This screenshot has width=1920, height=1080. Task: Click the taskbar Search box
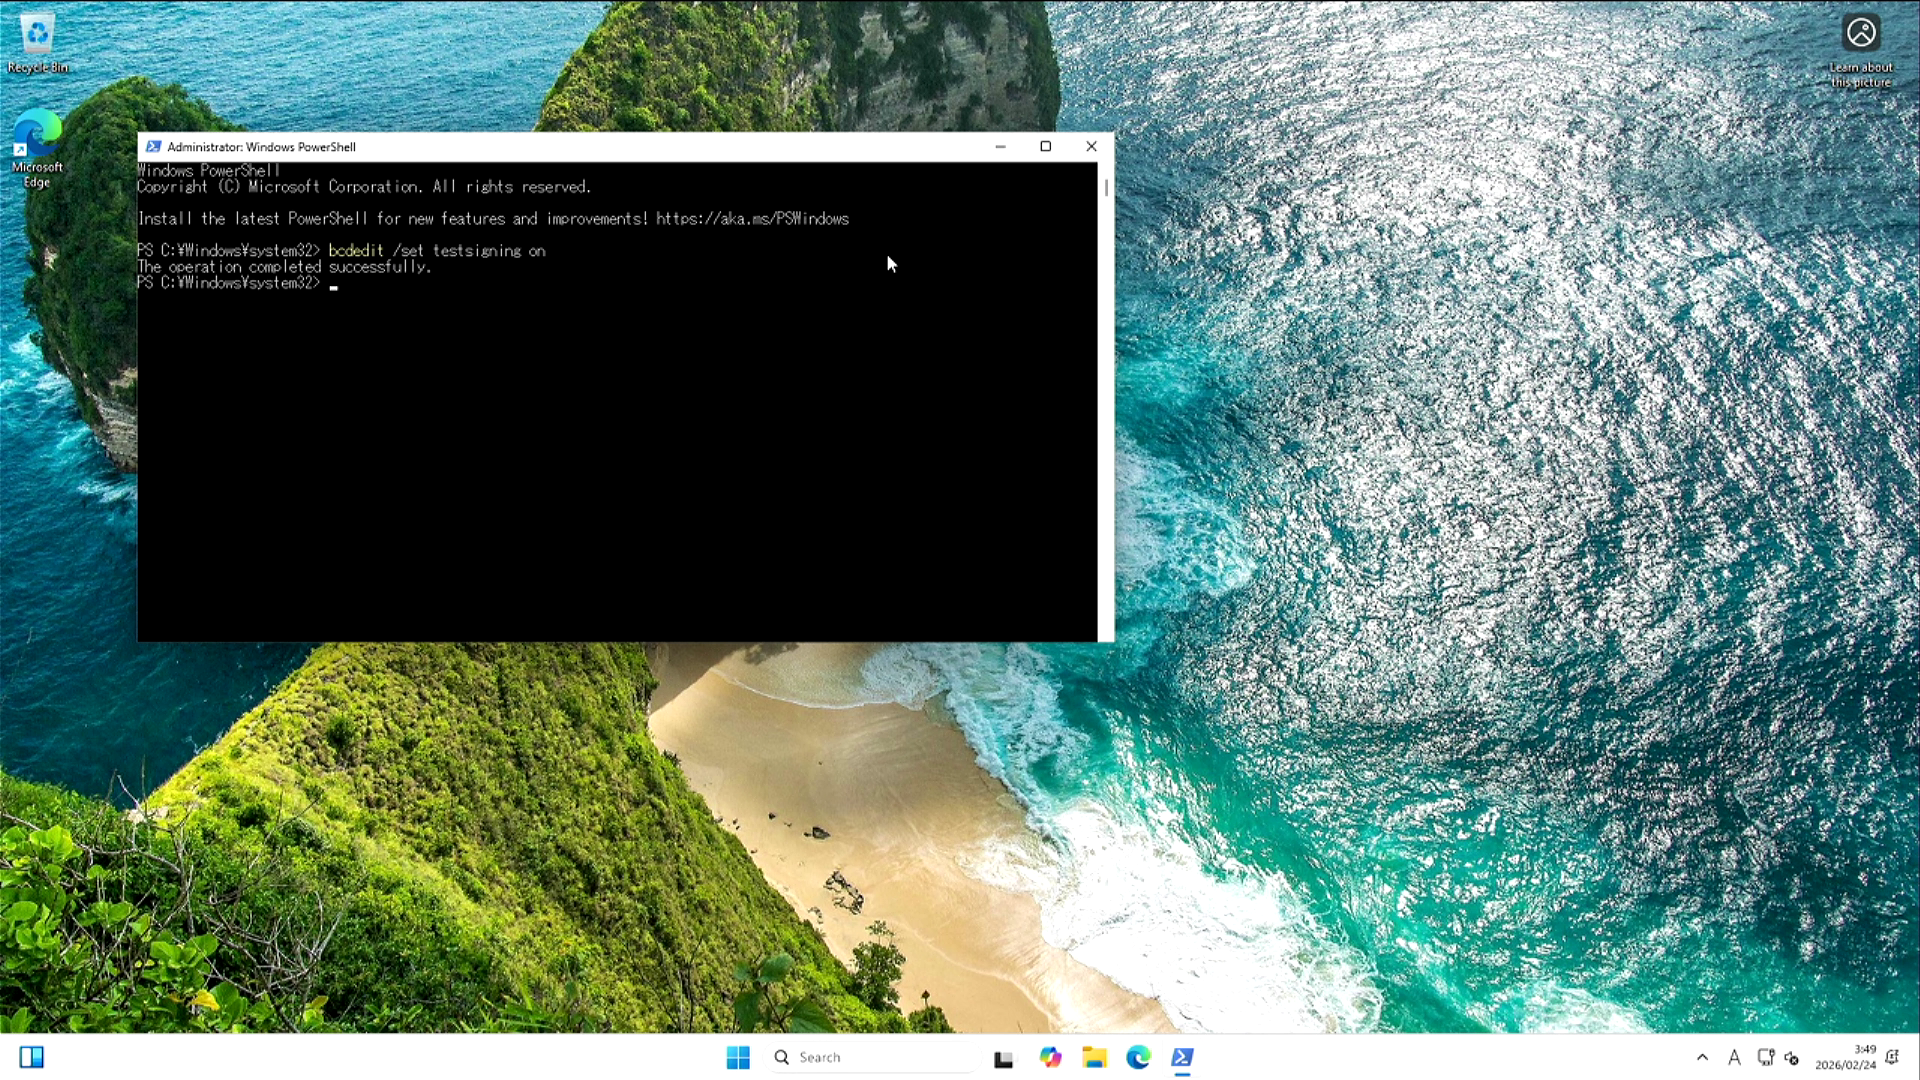point(870,1057)
